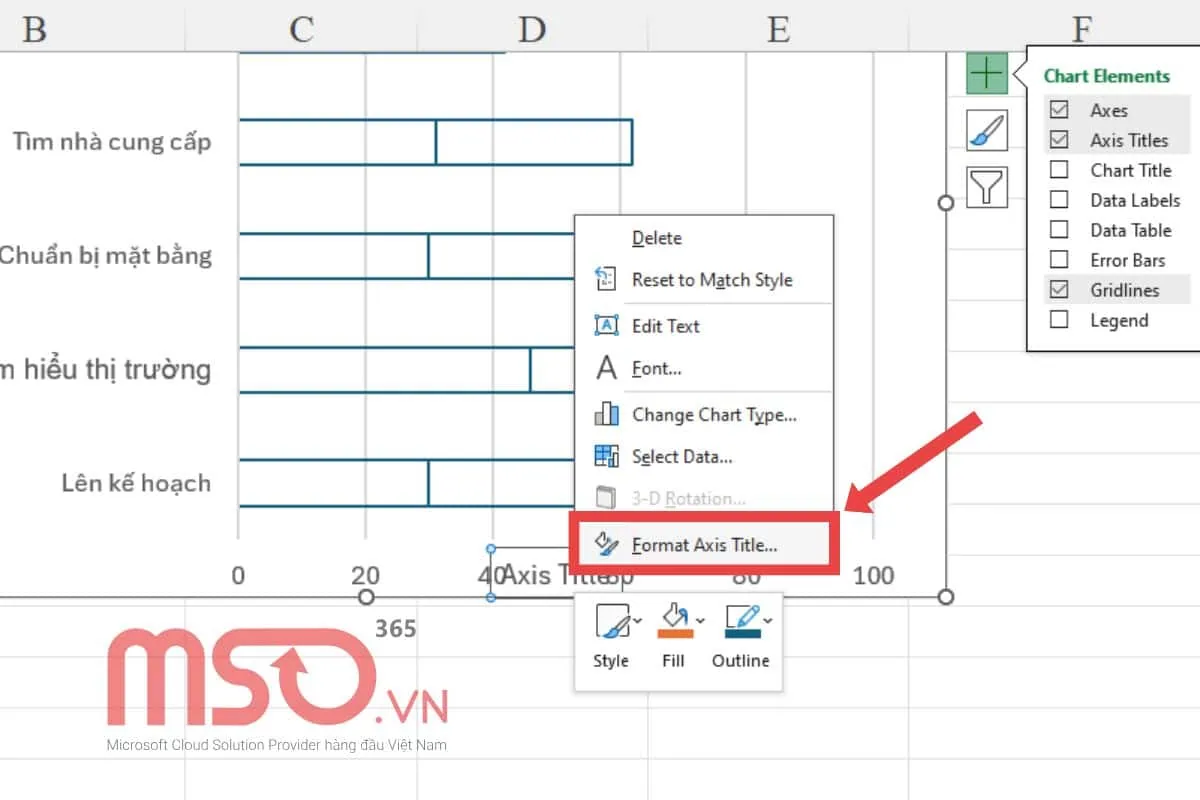
Task: Click Format Axis Title command
Action: (x=705, y=543)
